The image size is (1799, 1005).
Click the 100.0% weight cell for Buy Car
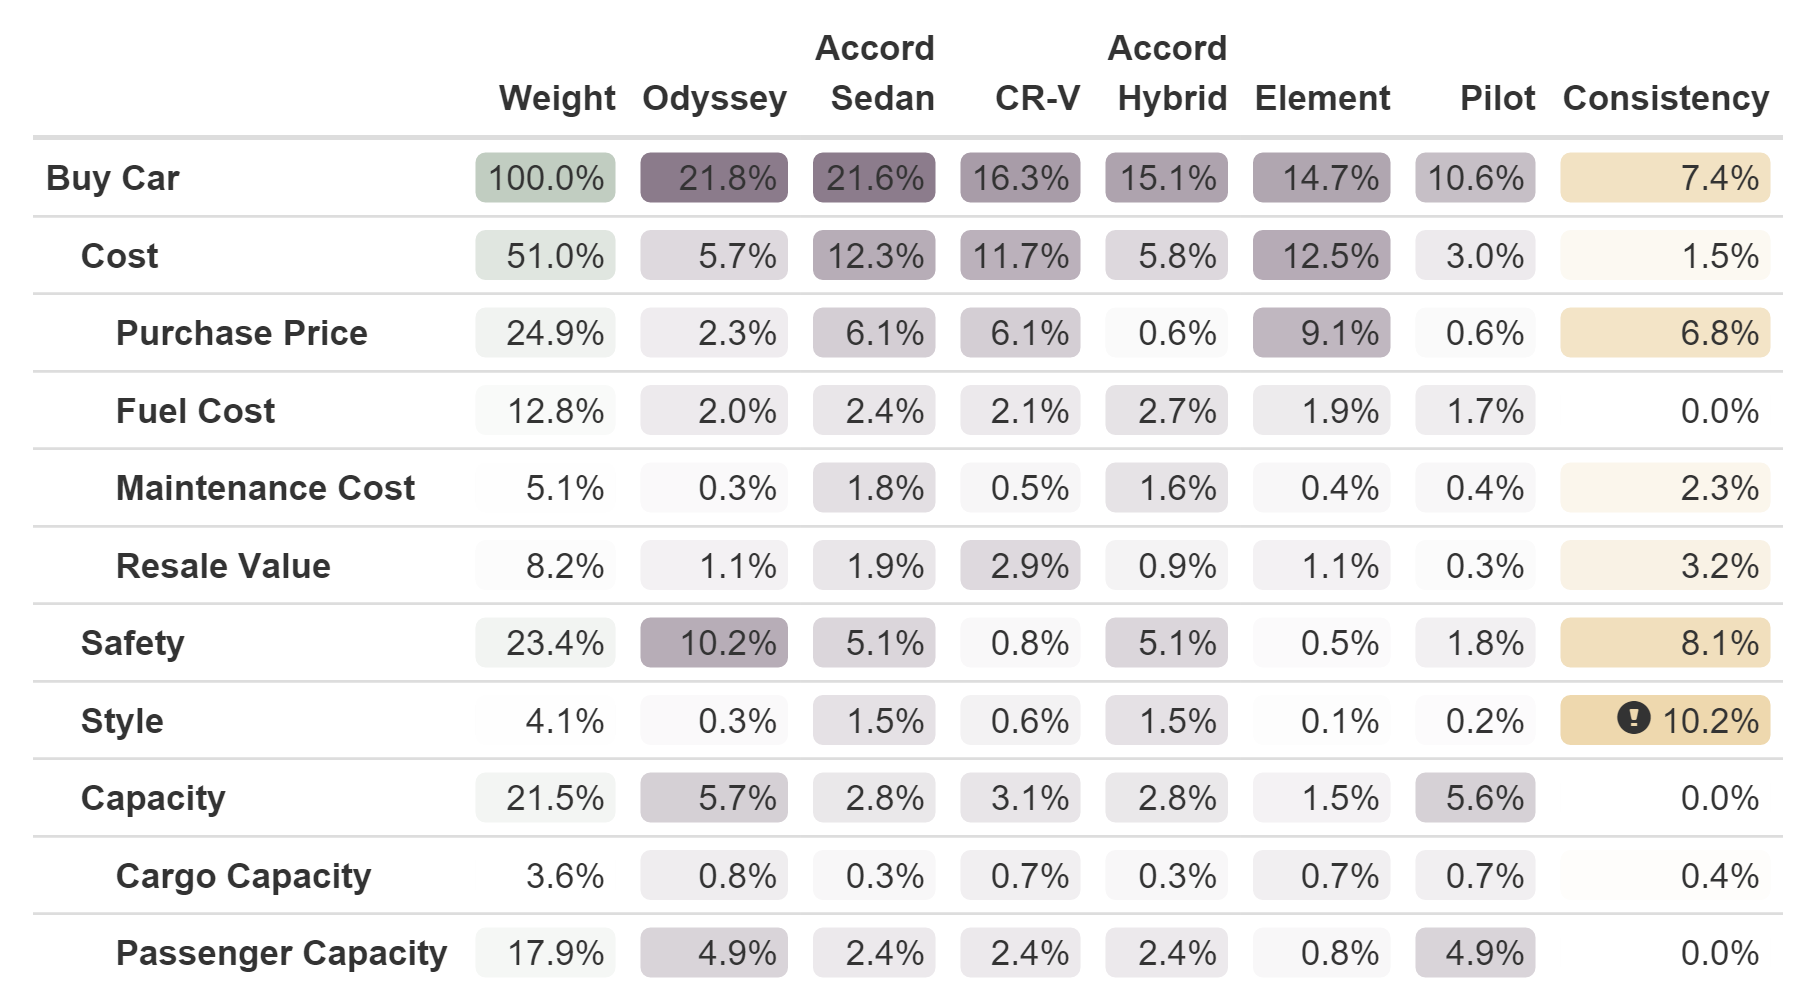point(545,178)
